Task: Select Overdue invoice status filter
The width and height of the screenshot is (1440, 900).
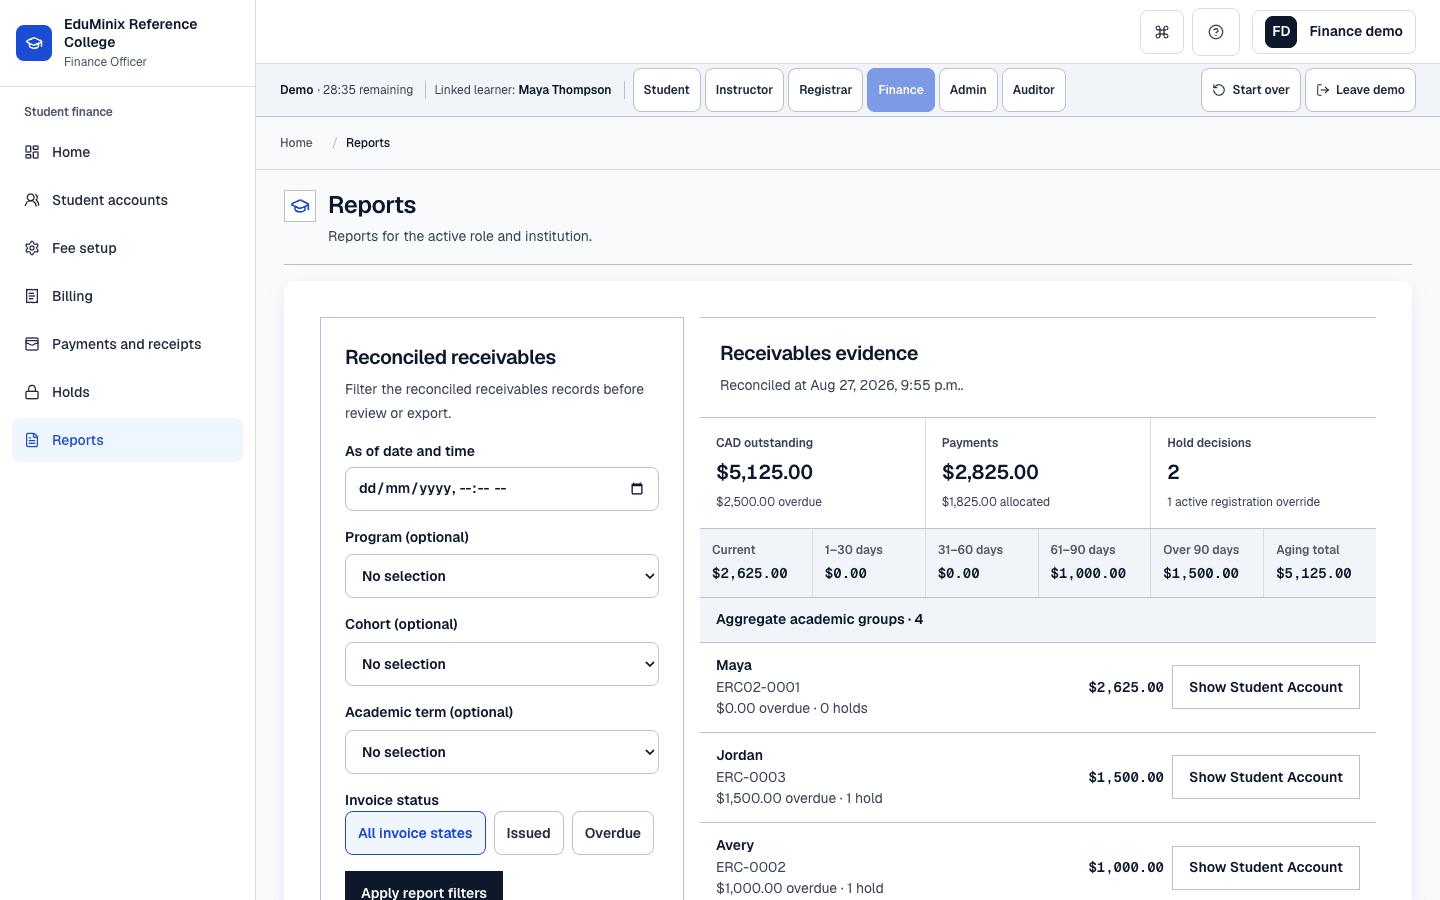Action: 613,833
